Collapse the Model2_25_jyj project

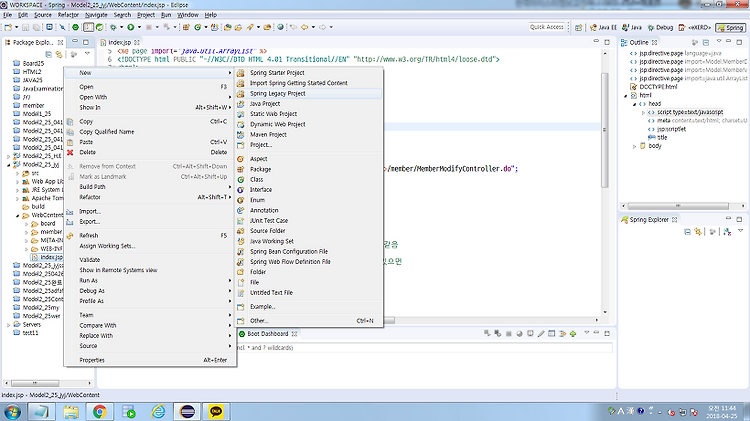click(x=8, y=165)
